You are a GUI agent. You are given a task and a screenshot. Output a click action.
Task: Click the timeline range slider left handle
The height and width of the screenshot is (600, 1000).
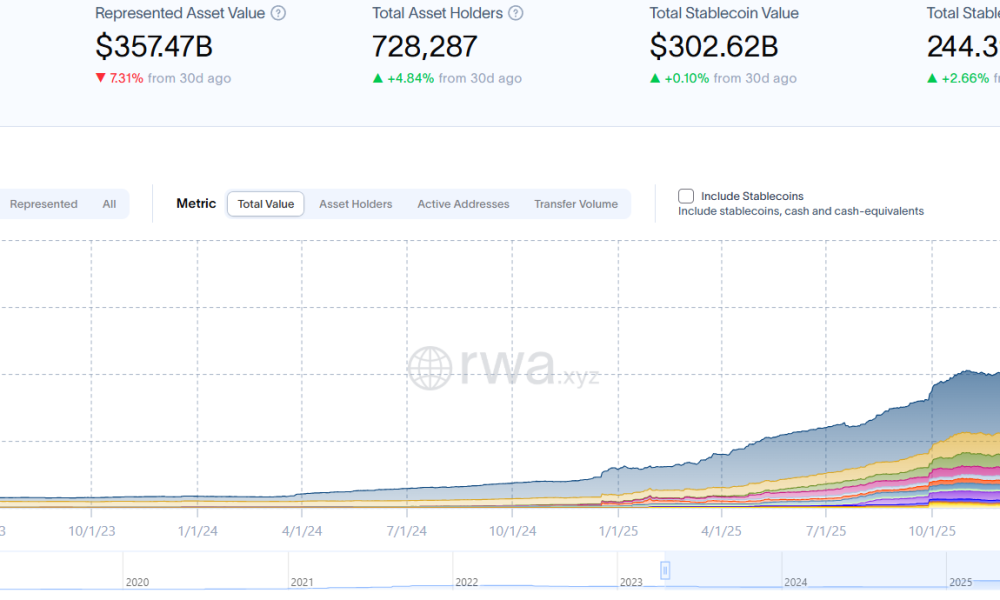click(665, 570)
